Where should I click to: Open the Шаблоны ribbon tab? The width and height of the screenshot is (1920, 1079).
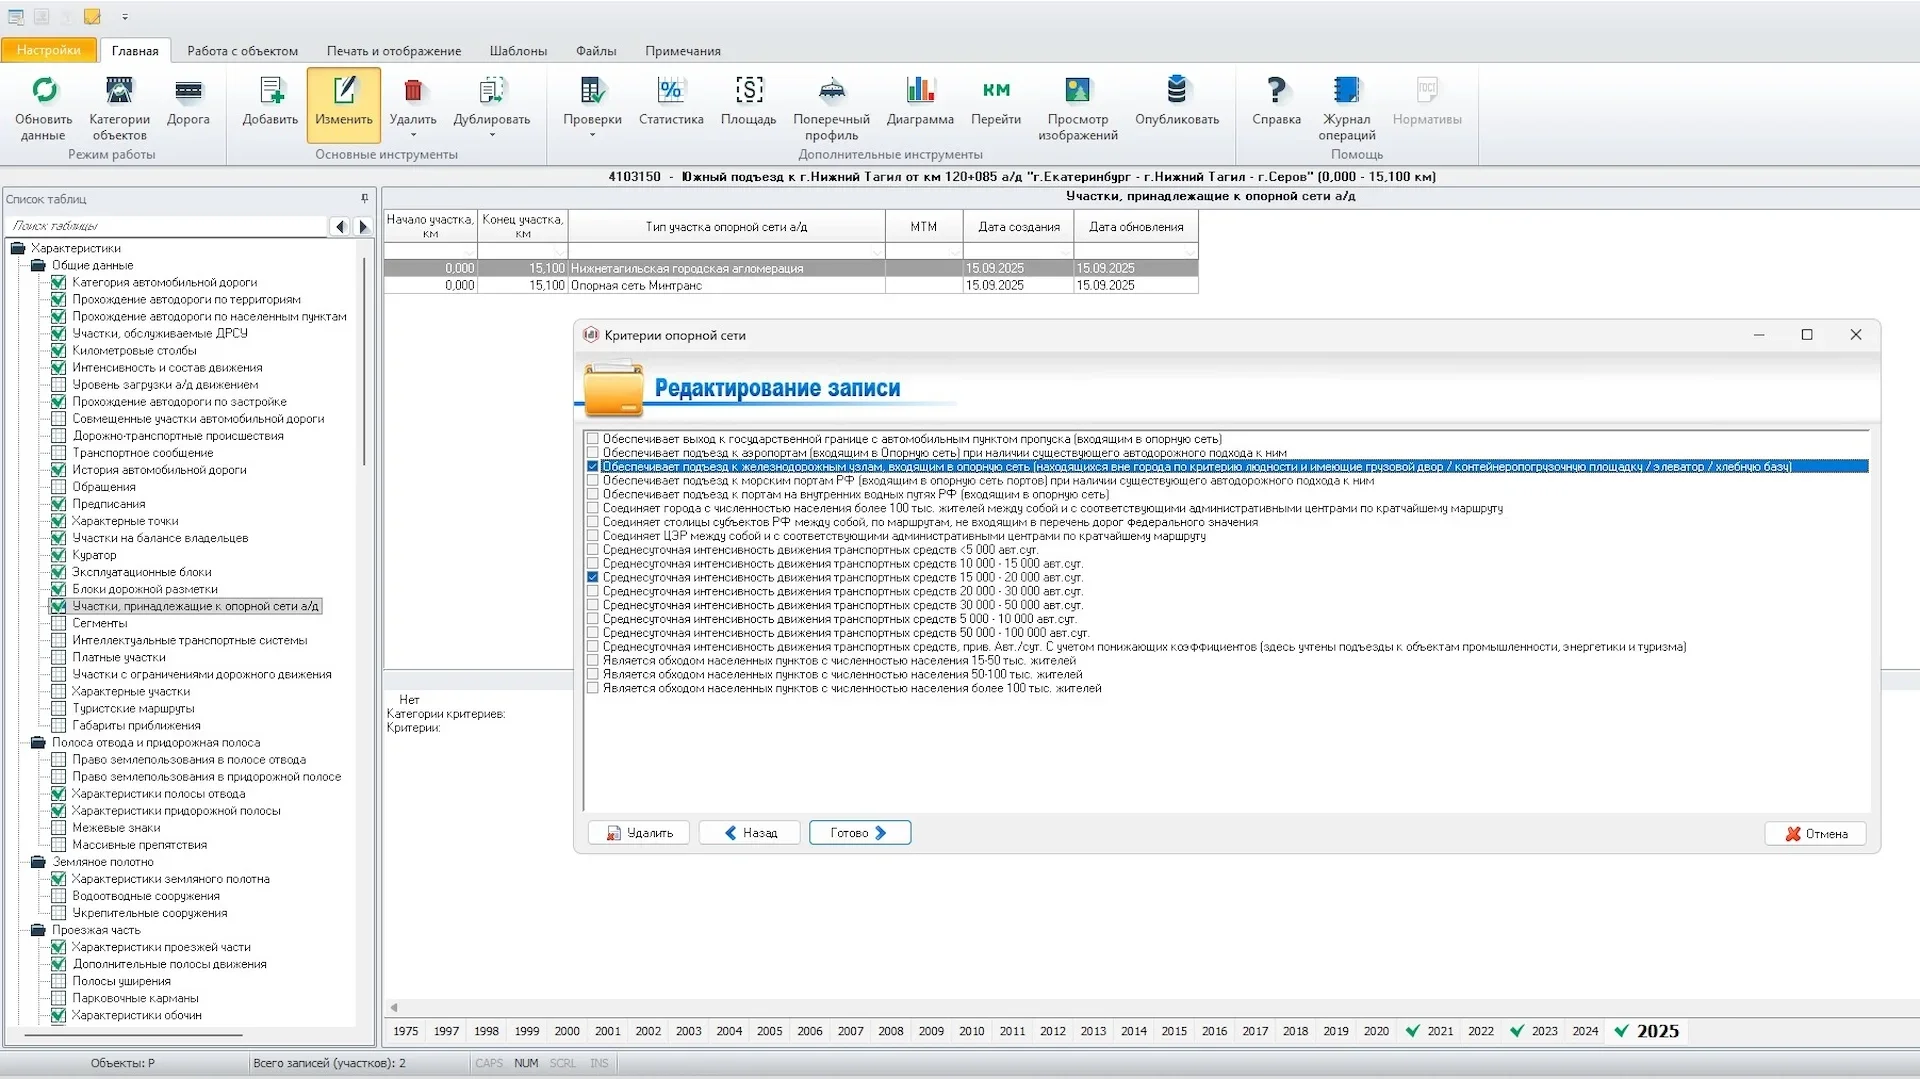(x=518, y=51)
